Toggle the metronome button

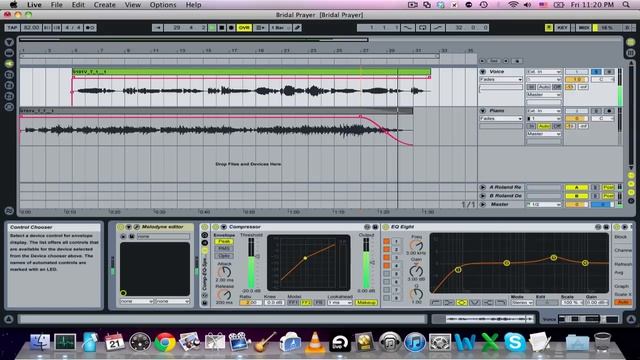click(90, 28)
